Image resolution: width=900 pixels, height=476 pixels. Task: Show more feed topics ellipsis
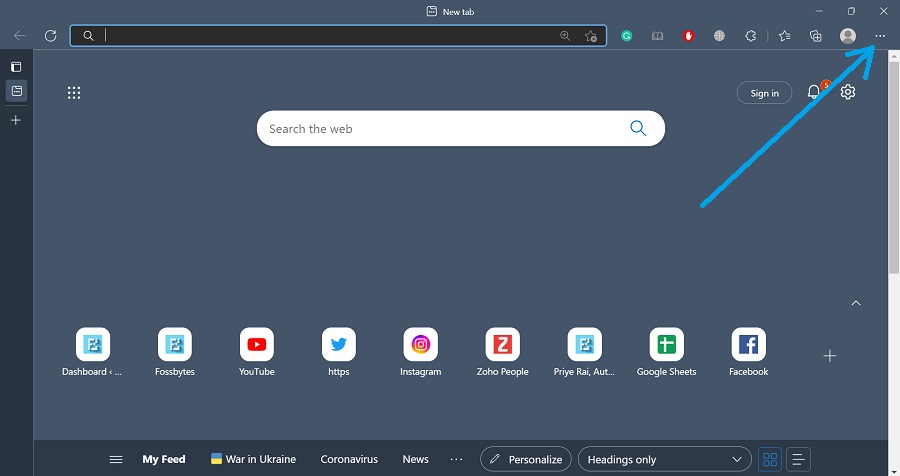click(456, 459)
